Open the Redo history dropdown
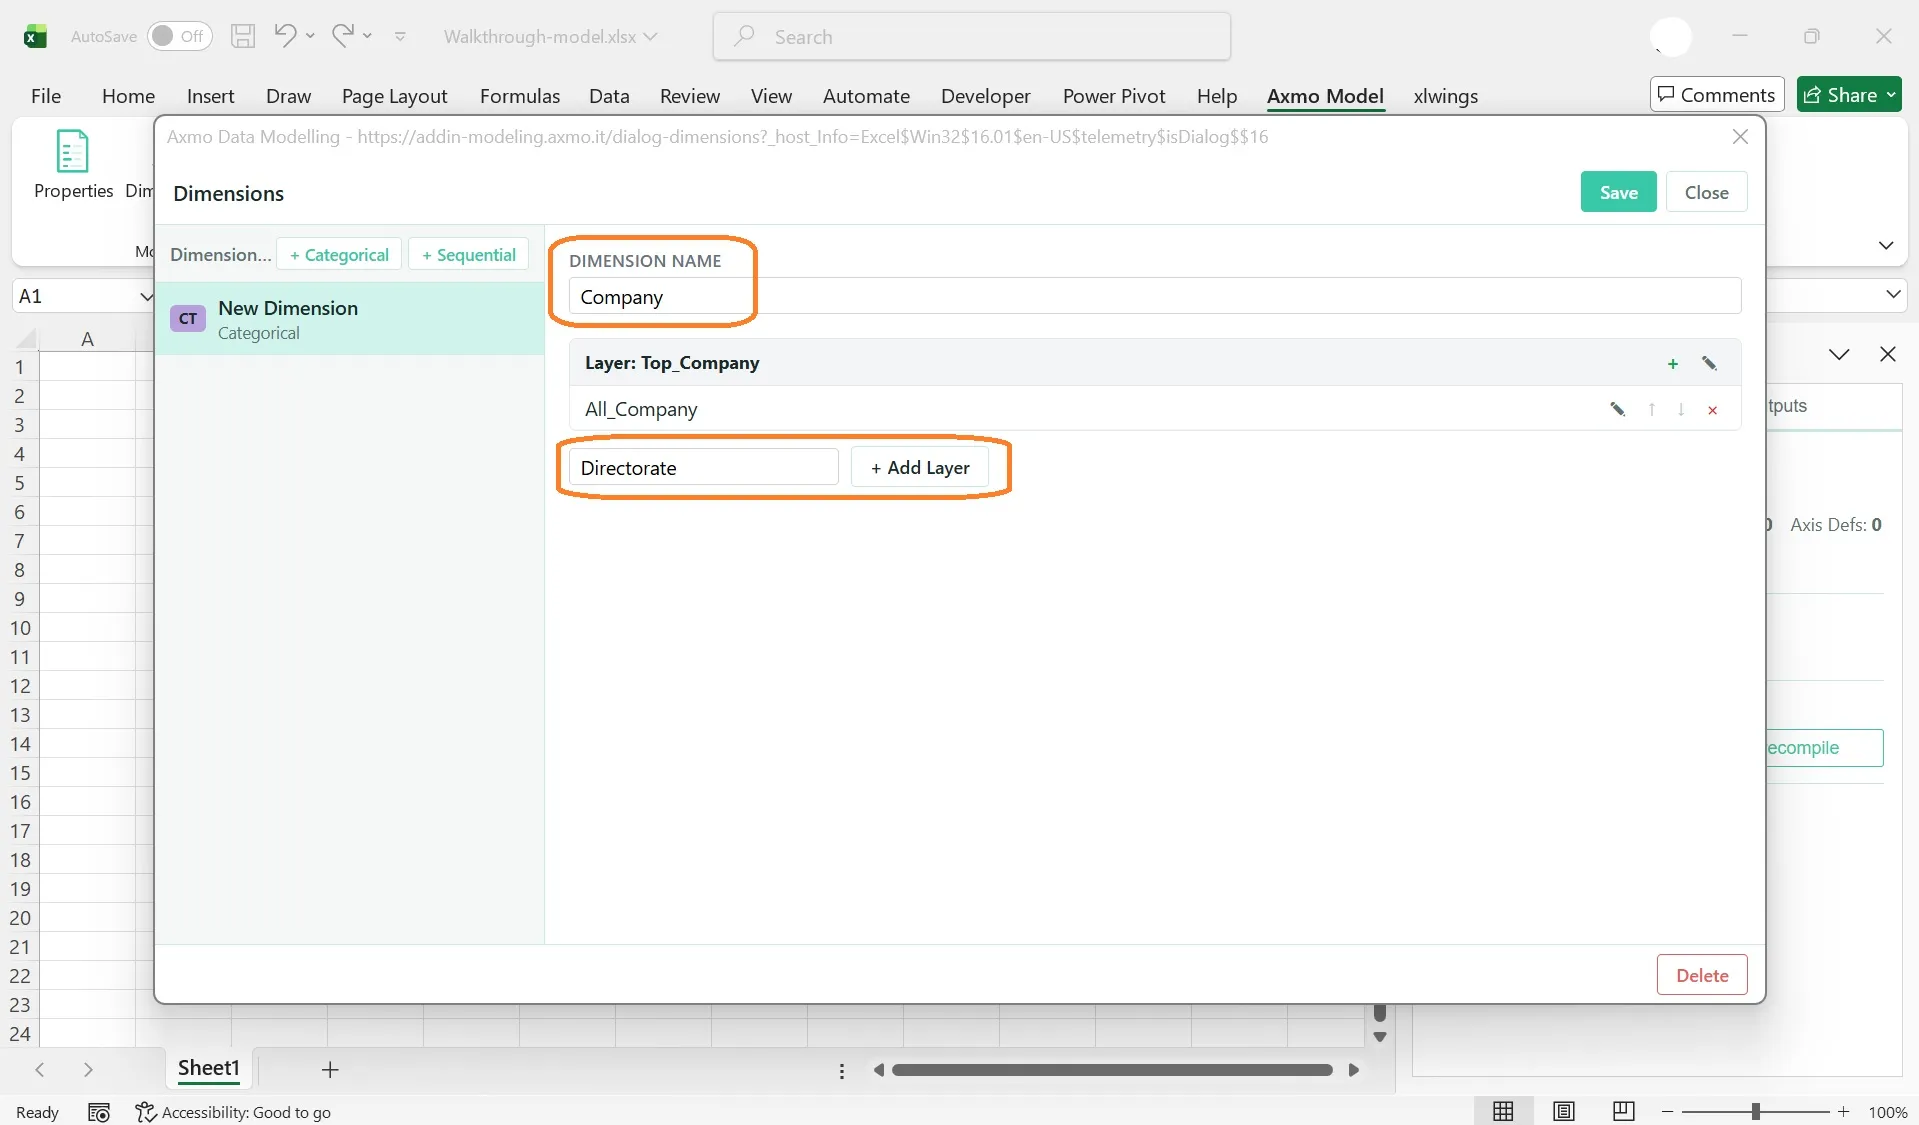 tap(368, 36)
